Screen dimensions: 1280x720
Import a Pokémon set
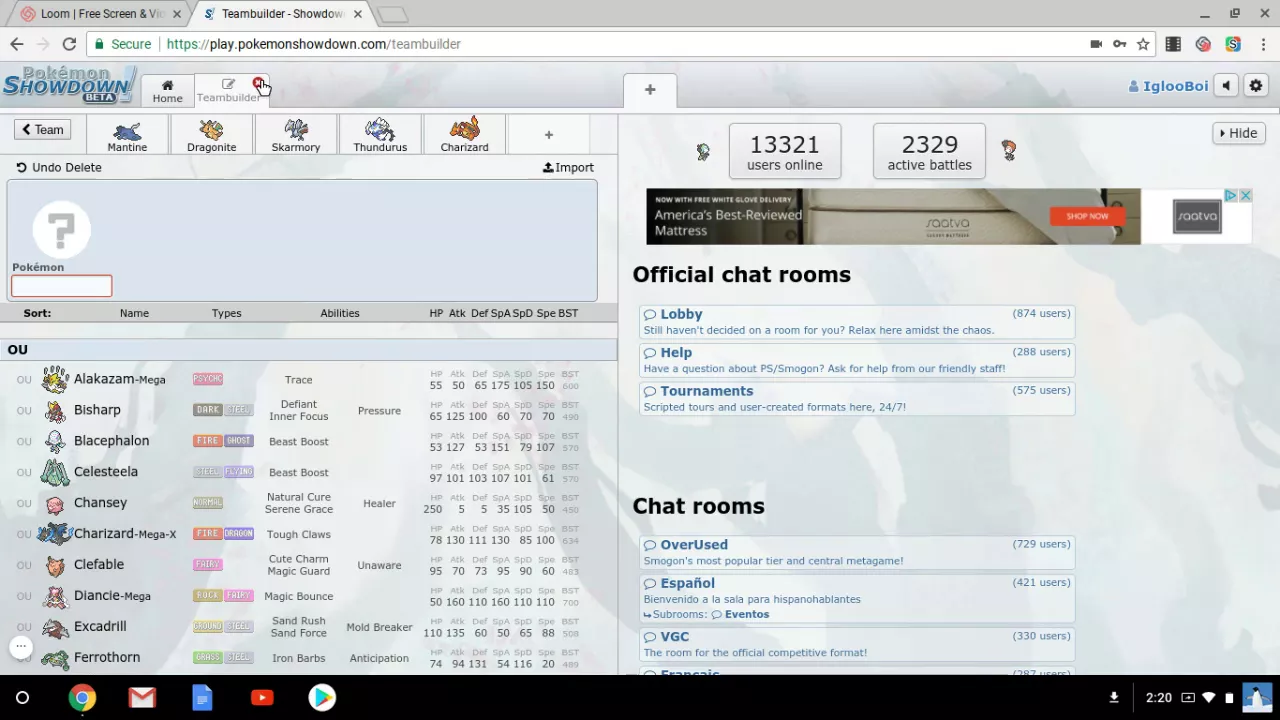pyautogui.click(x=568, y=167)
